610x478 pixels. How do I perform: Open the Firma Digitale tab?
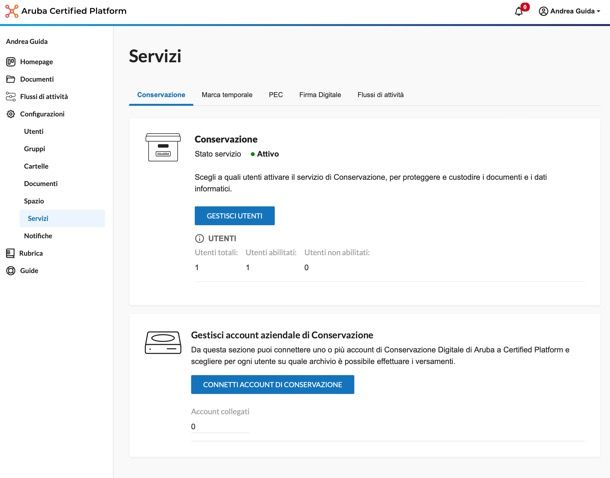[x=320, y=95]
